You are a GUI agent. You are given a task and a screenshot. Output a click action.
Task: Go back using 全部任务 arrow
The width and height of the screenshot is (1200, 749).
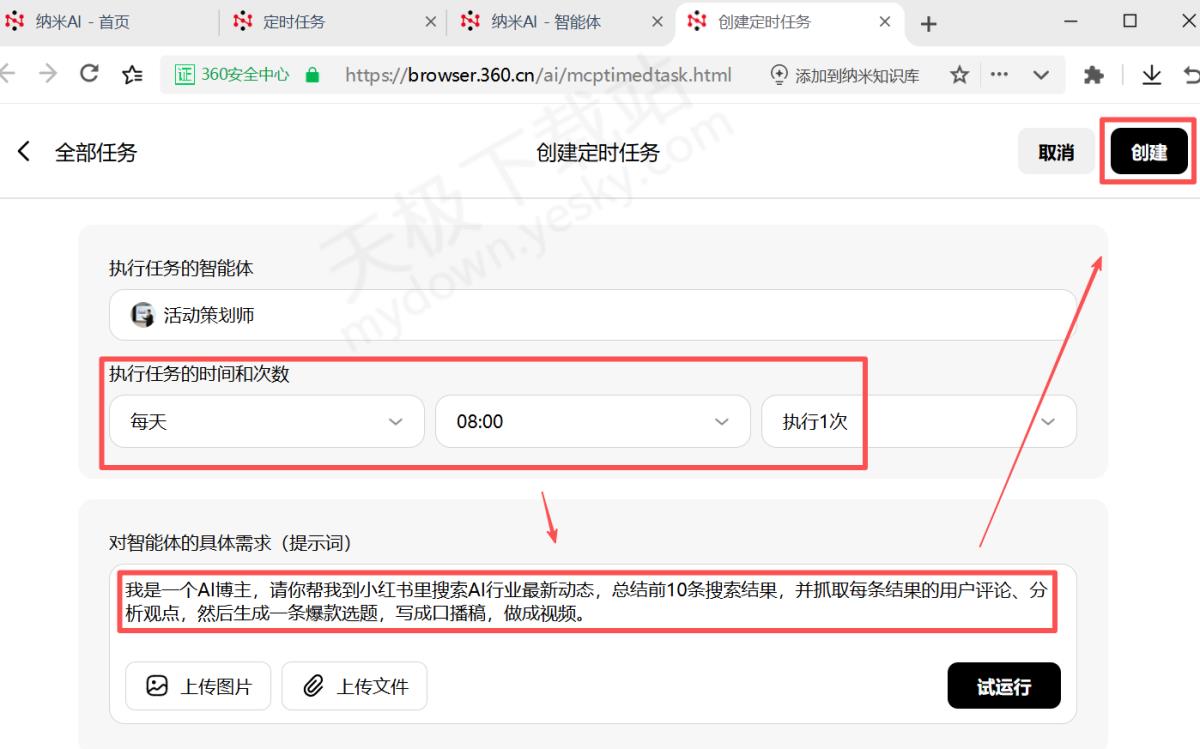pos(24,152)
